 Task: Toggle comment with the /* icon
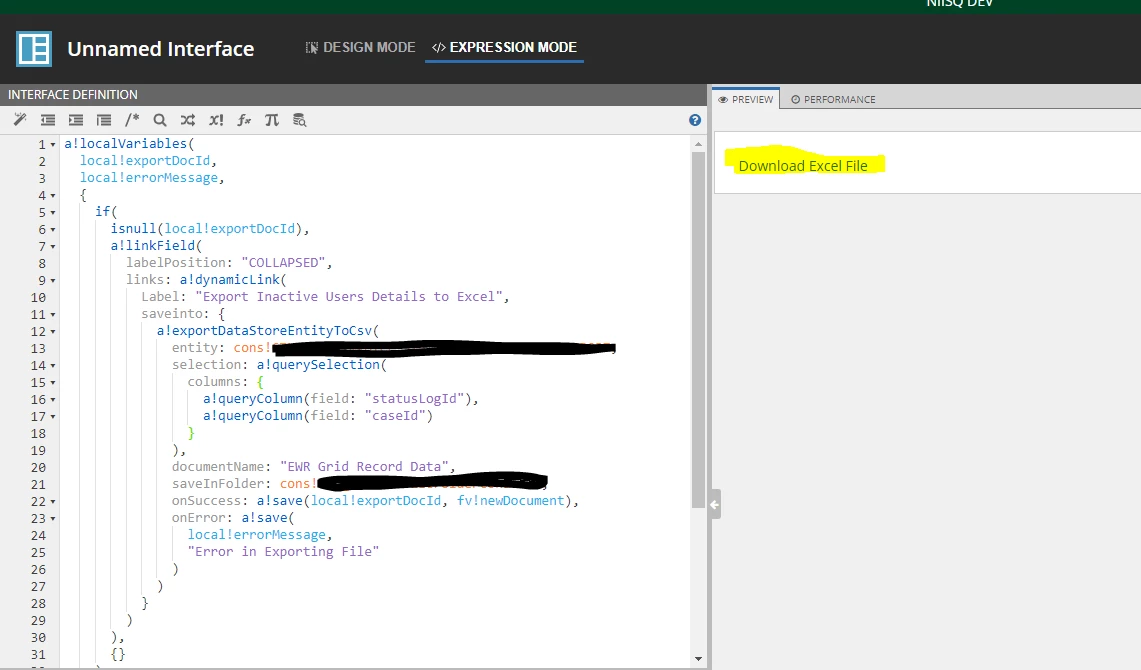pyautogui.click(x=132, y=120)
